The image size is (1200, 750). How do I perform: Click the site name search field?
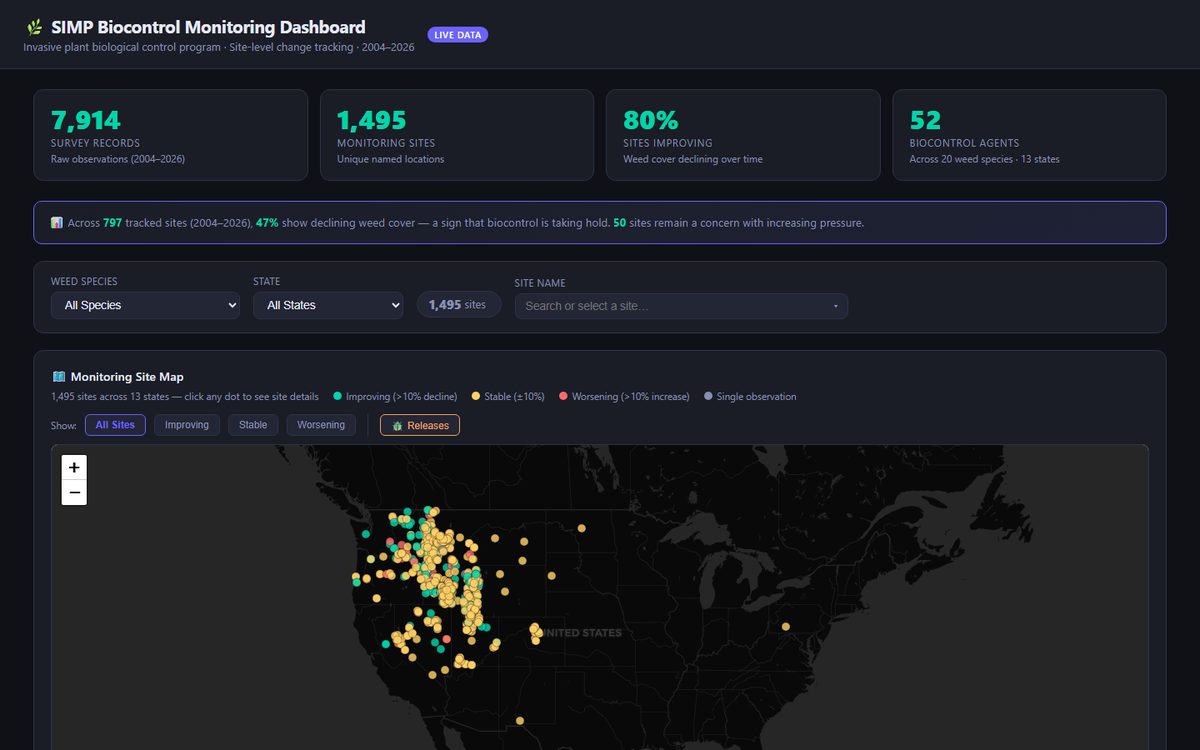(681, 306)
